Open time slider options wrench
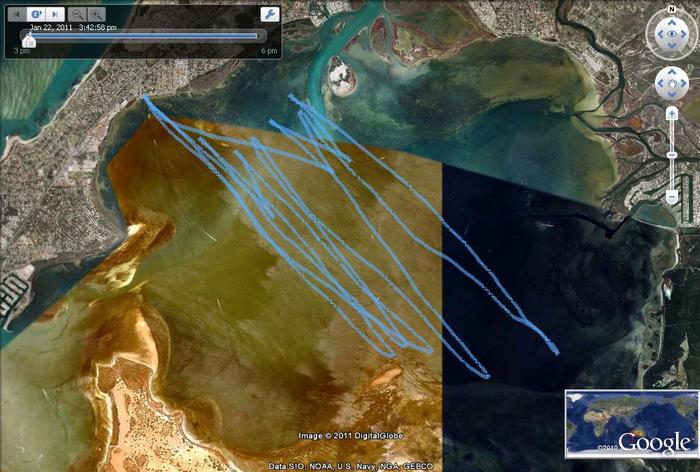 coord(269,14)
